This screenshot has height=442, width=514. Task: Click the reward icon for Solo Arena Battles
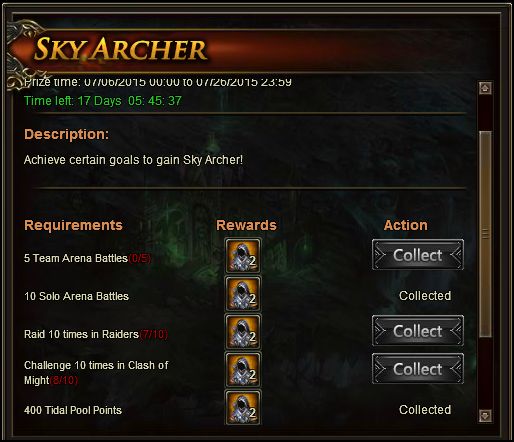click(243, 294)
